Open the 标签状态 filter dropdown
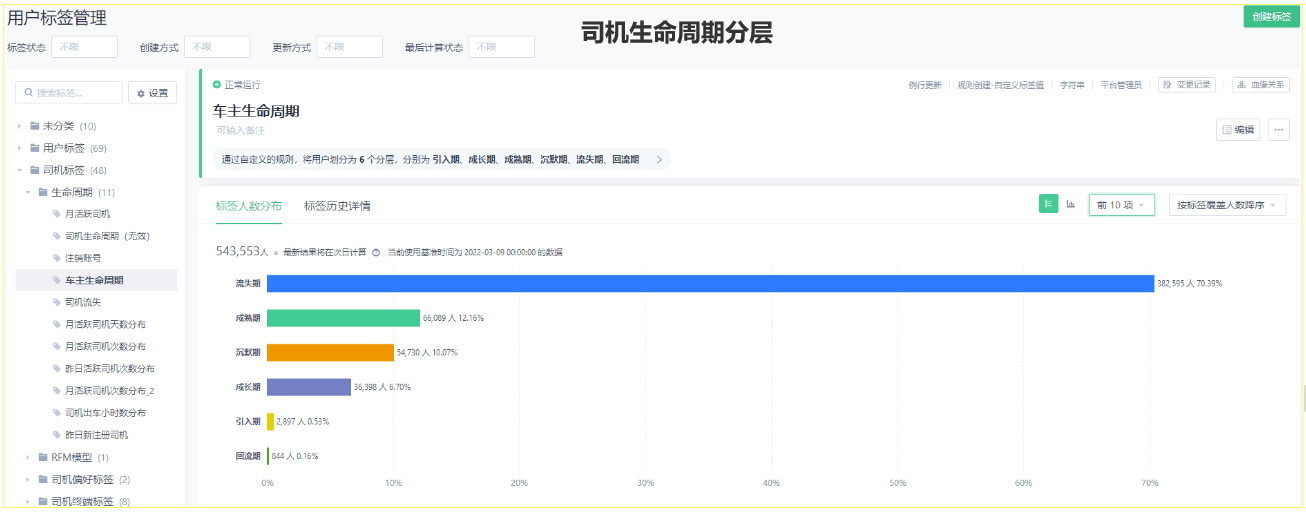The image size is (1306, 515). (x=84, y=47)
